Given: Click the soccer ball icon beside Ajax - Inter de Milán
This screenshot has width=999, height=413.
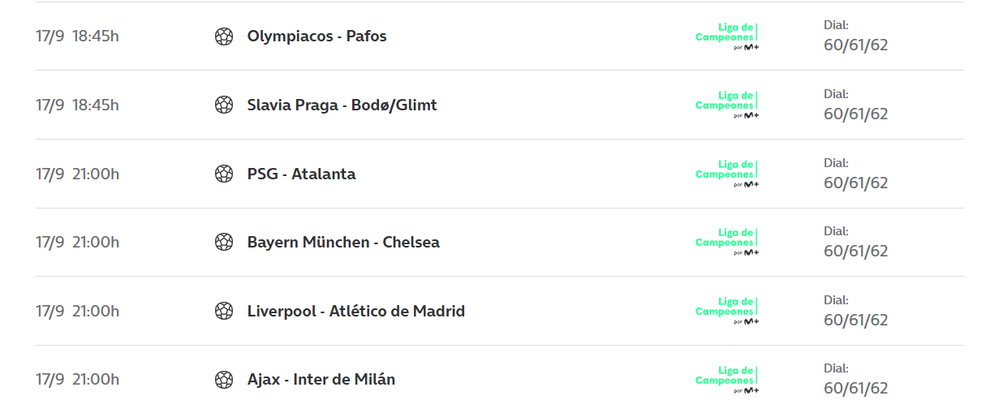Looking at the screenshot, I should (224, 380).
